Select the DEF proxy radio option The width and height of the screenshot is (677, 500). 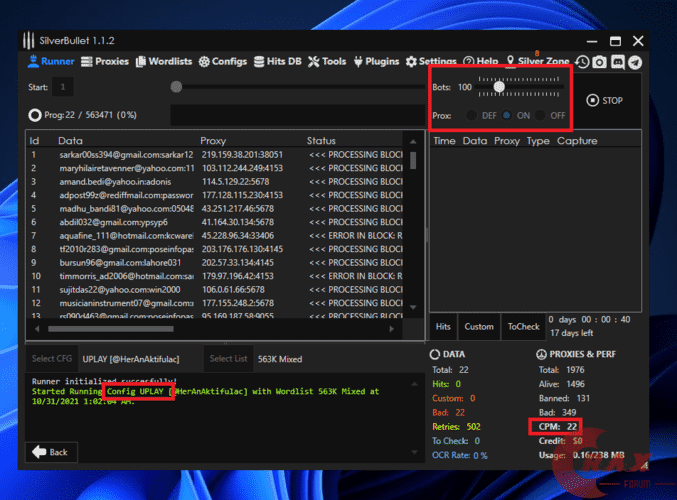pyautogui.click(x=471, y=115)
